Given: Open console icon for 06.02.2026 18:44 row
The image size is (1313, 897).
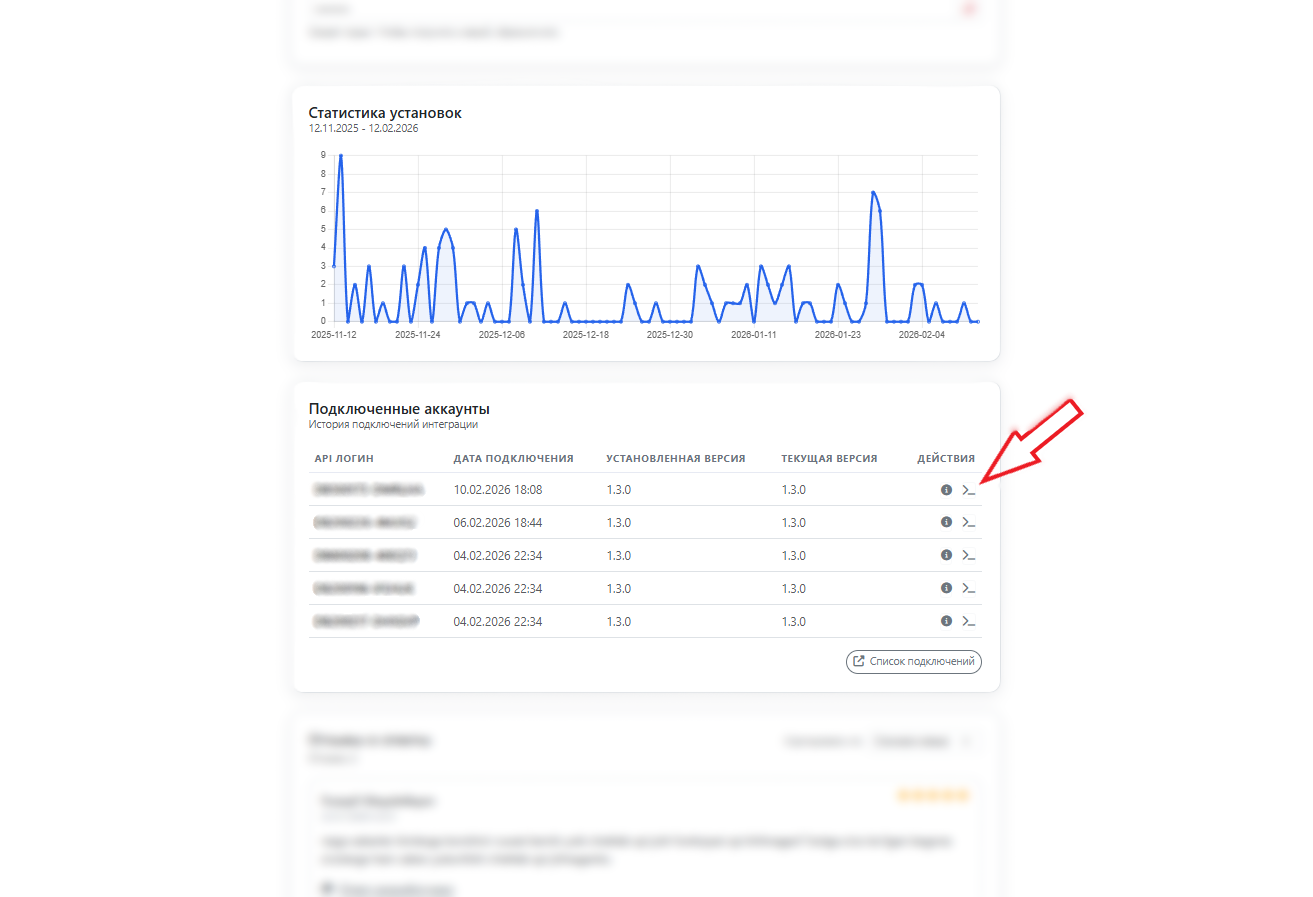Looking at the screenshot, I should [968, 522].
